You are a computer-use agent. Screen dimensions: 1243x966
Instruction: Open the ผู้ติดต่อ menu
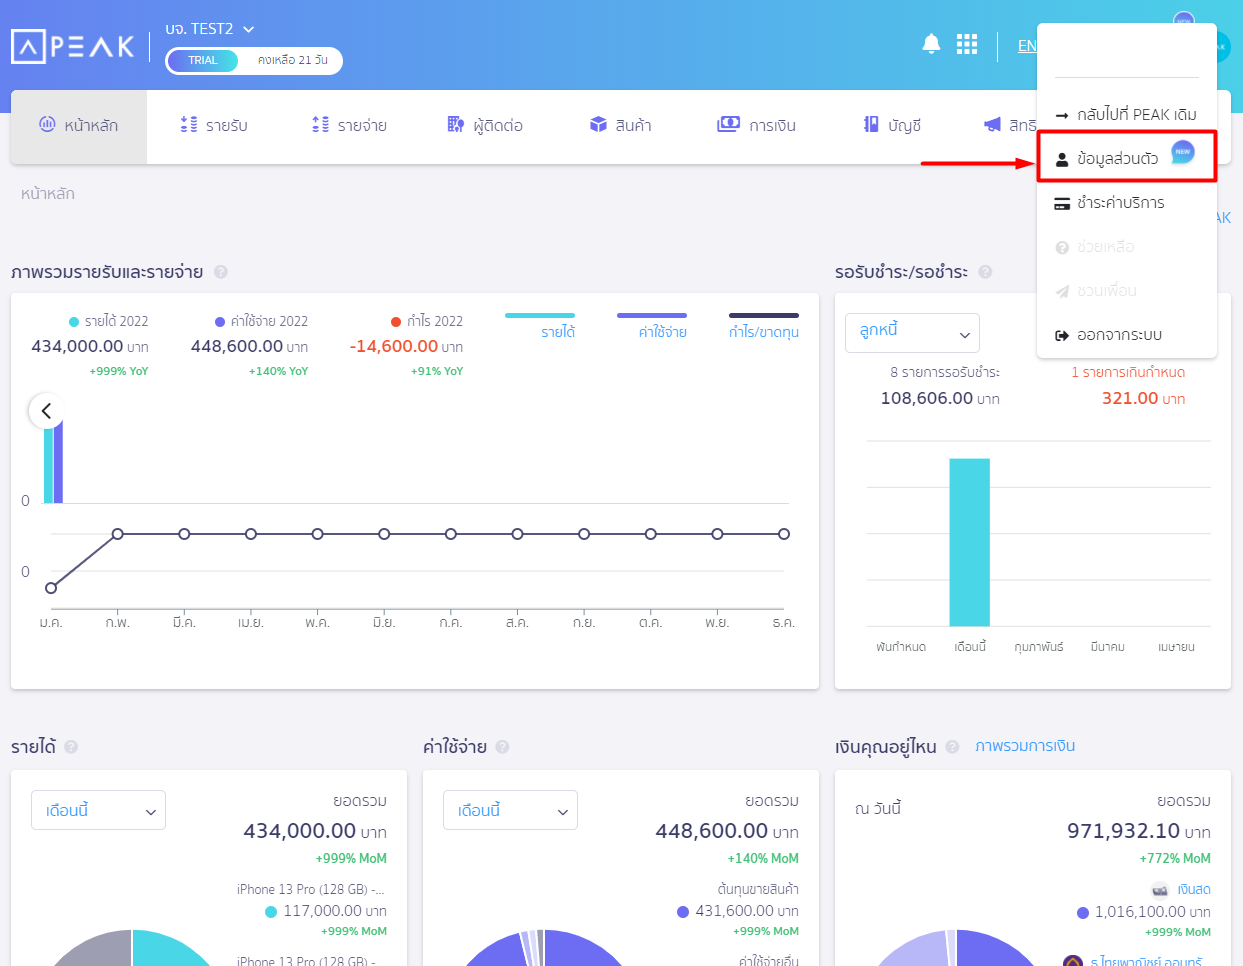pos(485,126)
